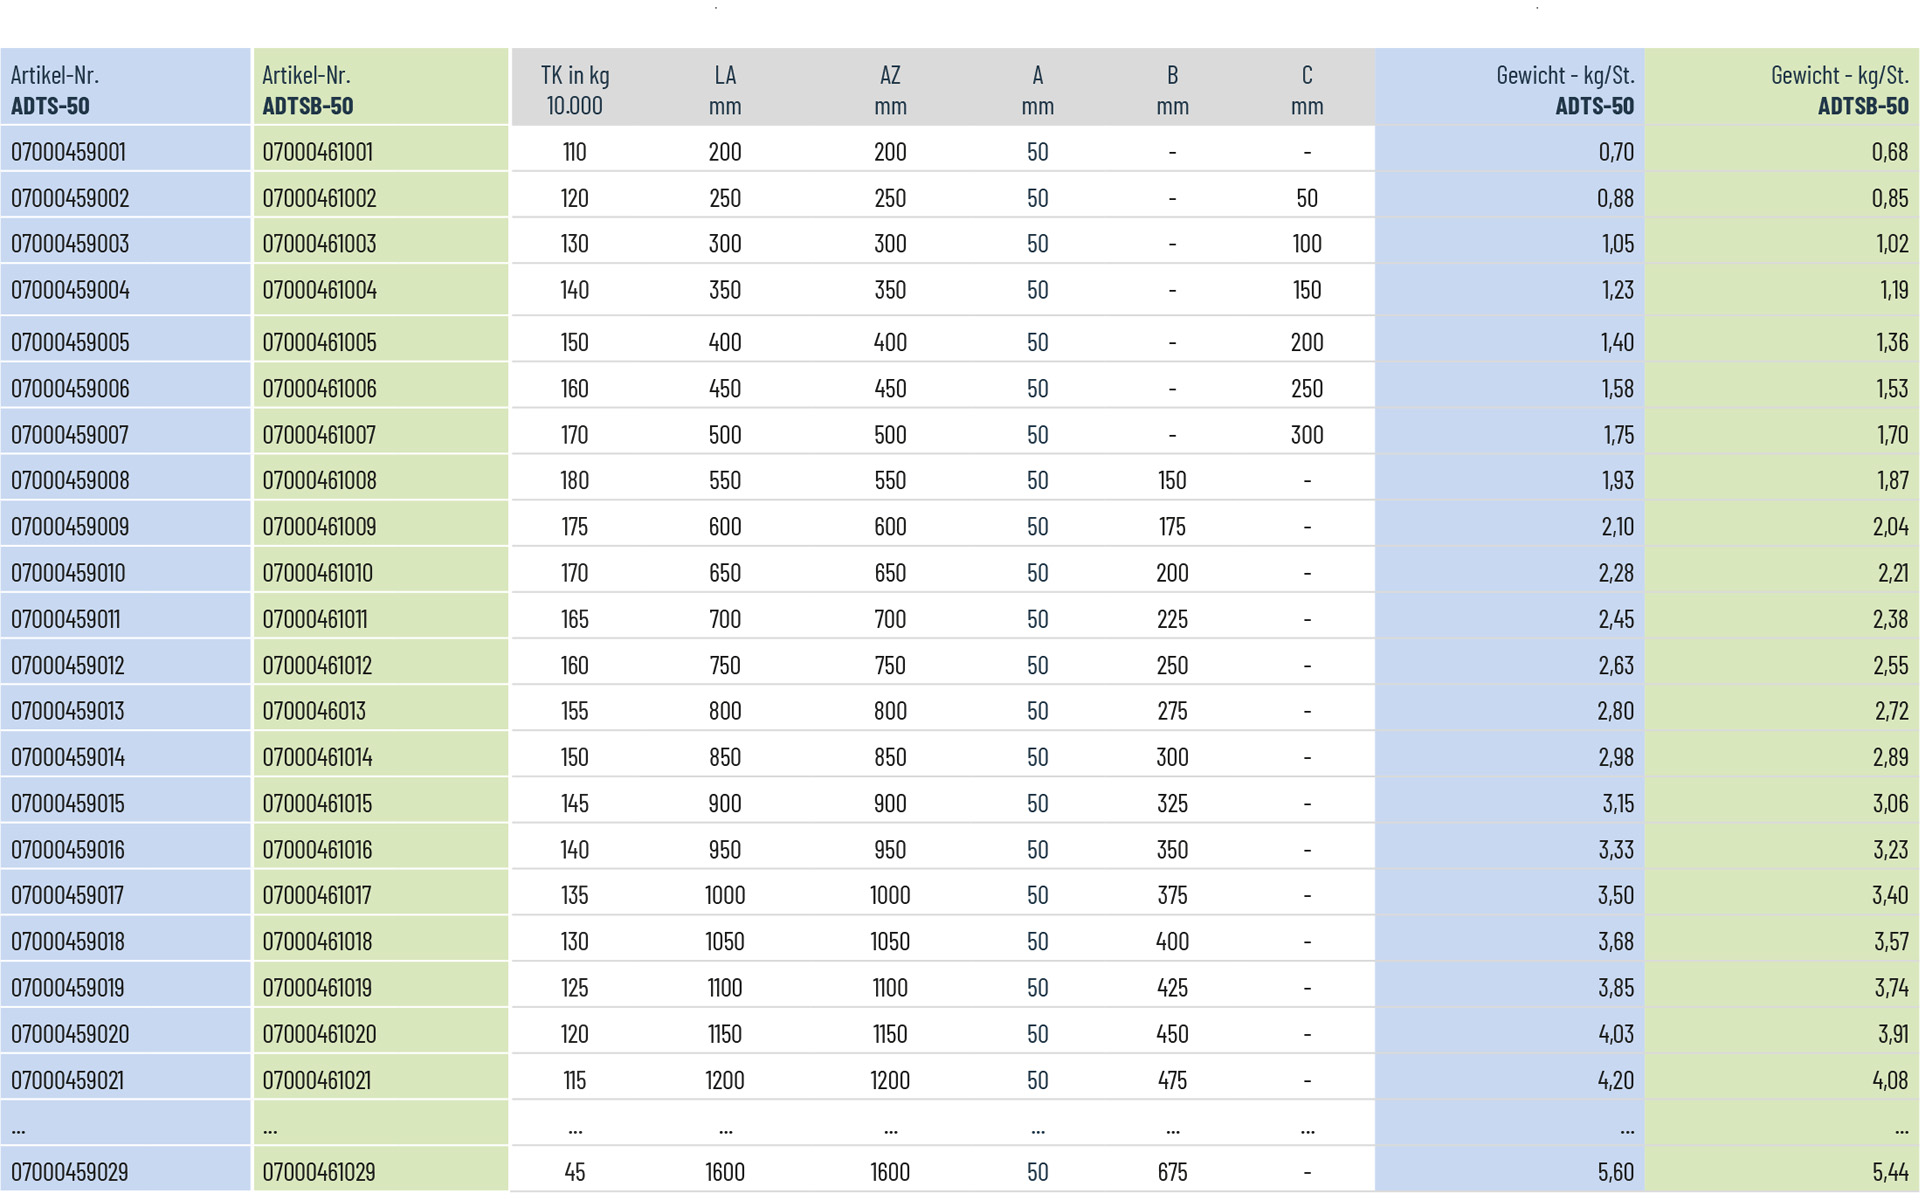The height and width of the screenshot is (1200, 1920).
Task: Click article number 07000459010 cell
Action: (68, 573)
